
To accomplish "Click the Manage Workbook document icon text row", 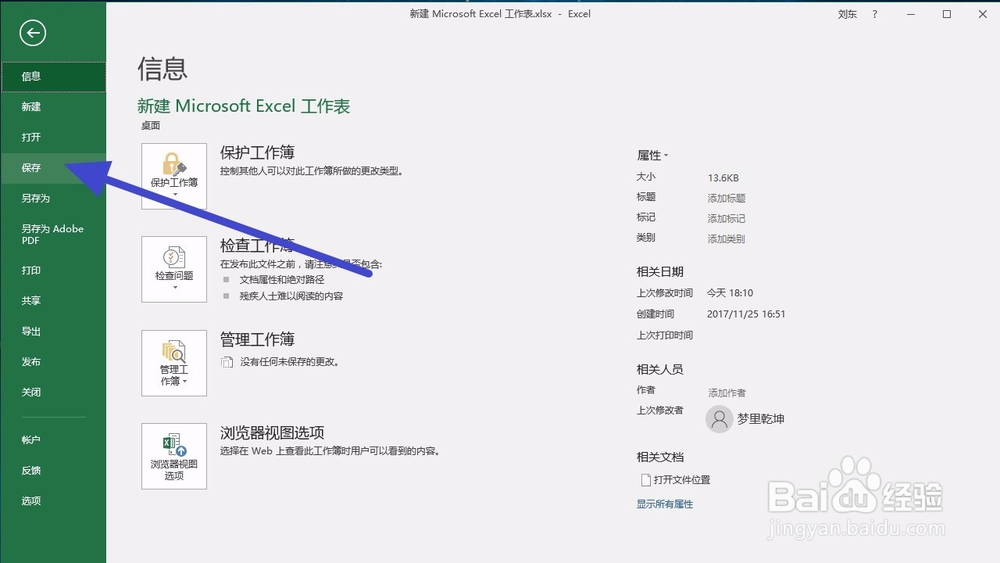I will click(x=280, y=362).
